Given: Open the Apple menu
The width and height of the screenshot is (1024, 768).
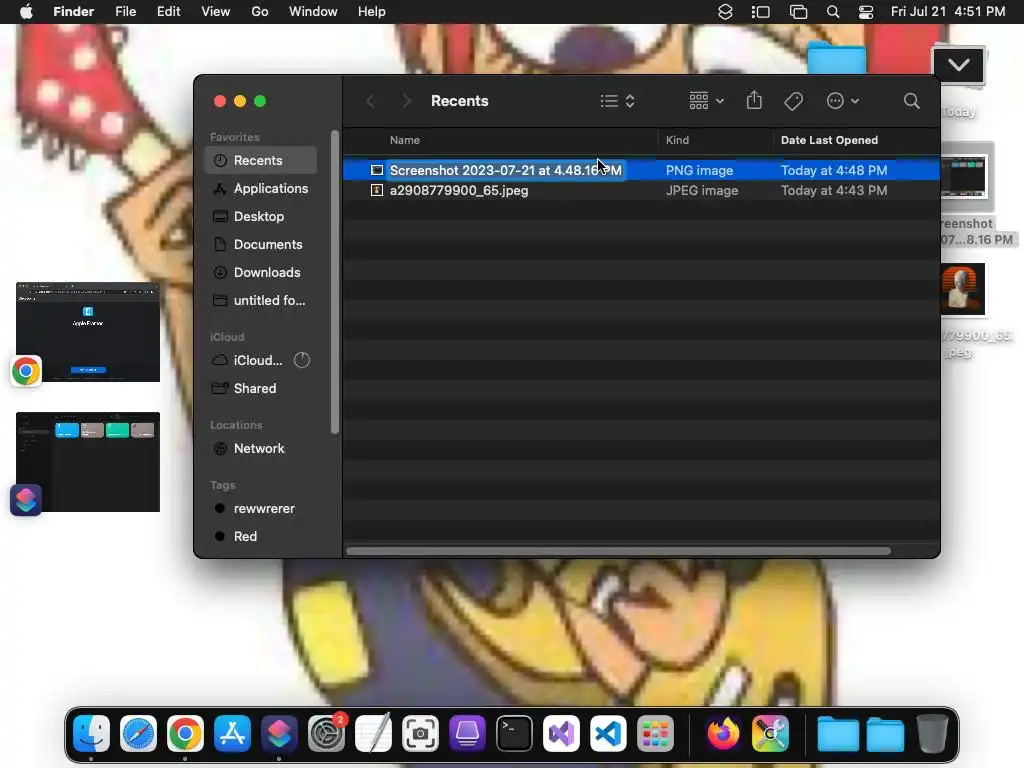Looking at the screenshot, I should (26, 12).
